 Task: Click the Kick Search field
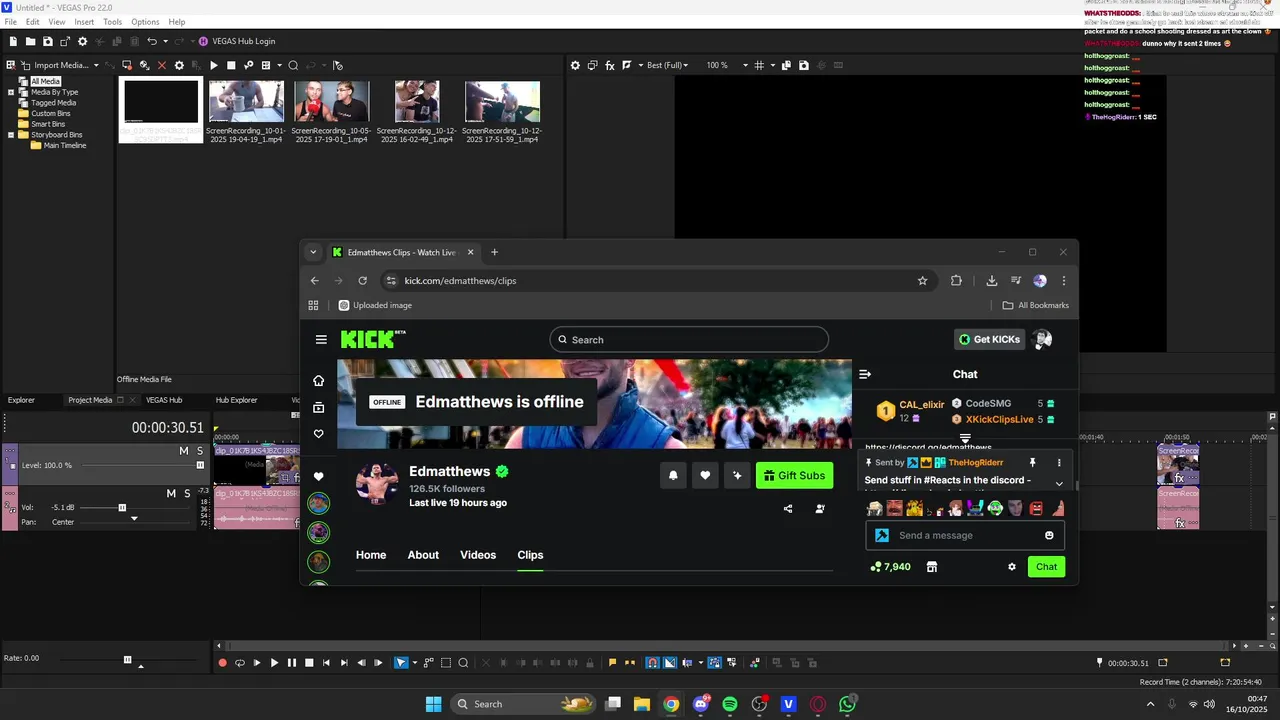(x=689, y=340)
